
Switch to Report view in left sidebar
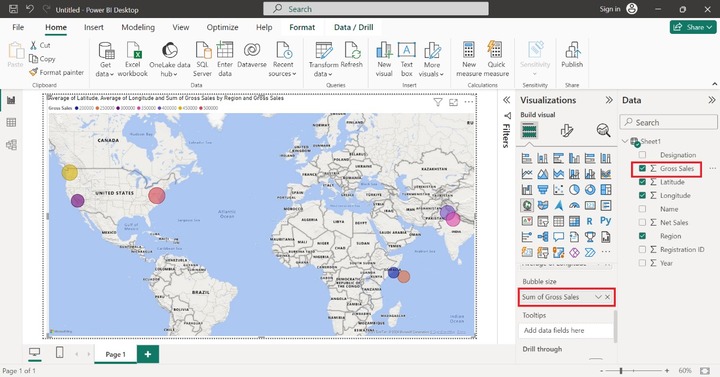tap(11, 100)
